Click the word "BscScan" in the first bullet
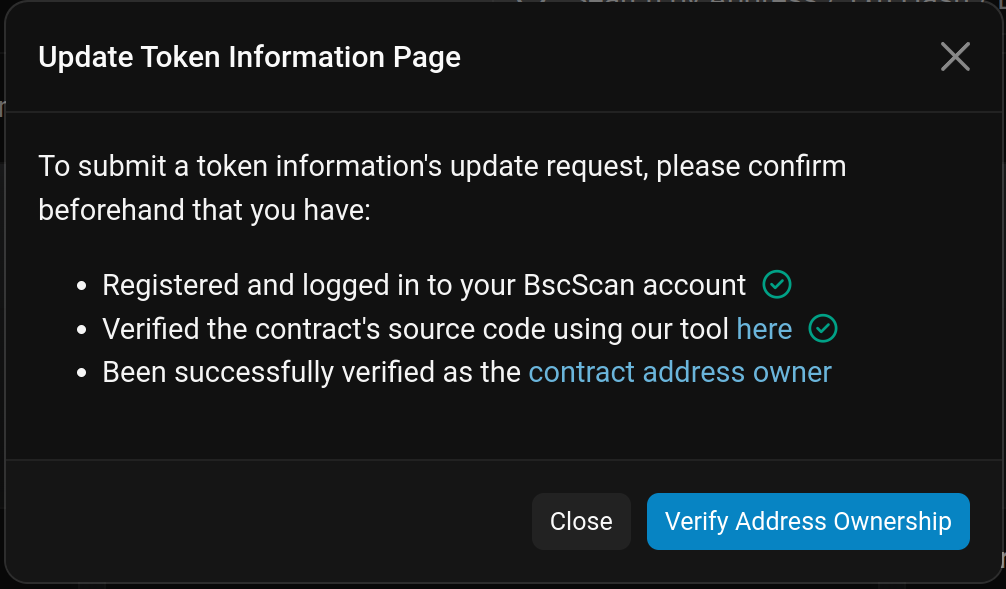 click(578, 285)
